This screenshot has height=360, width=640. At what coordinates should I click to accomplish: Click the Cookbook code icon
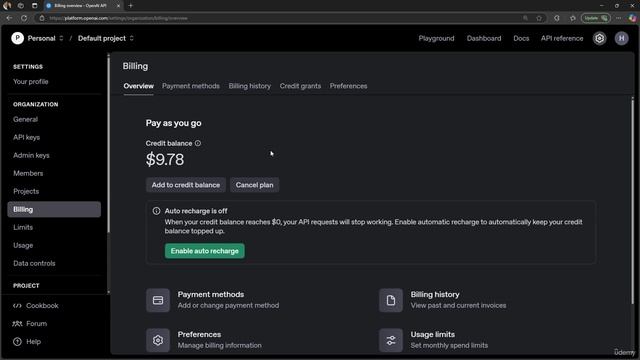click(17, 306)
